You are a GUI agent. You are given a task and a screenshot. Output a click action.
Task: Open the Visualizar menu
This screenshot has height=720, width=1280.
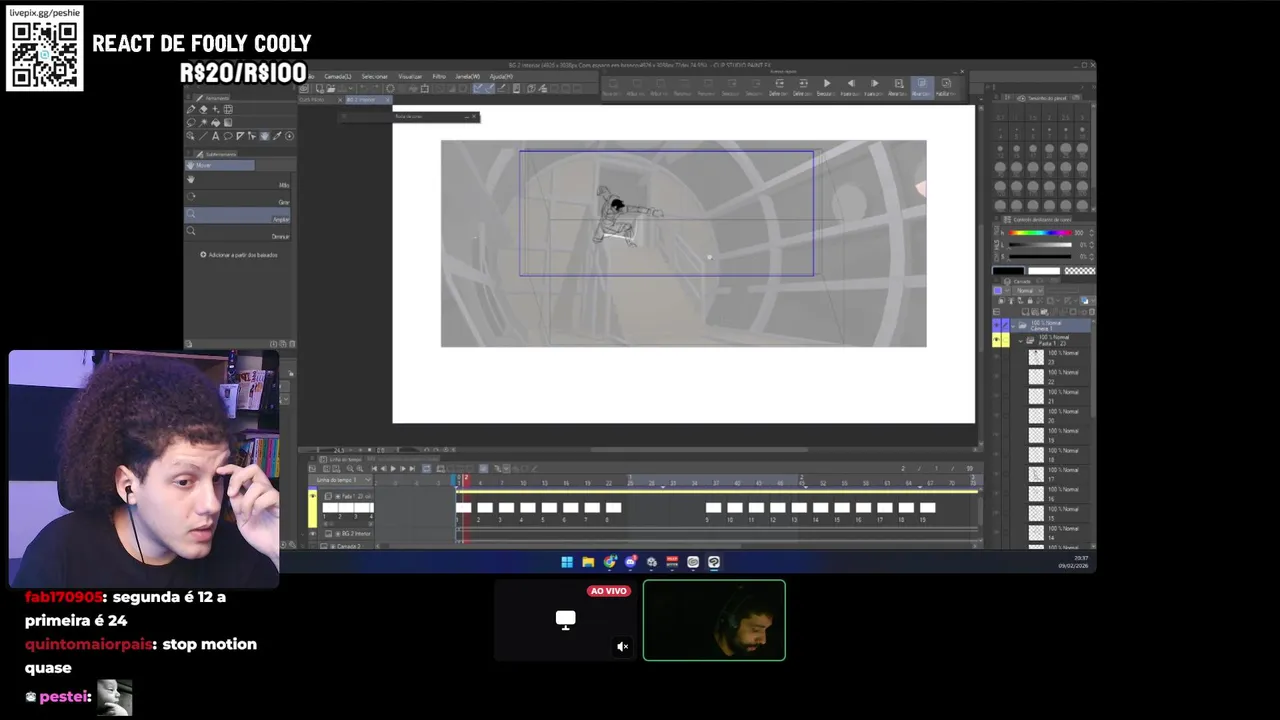point(410,76)
